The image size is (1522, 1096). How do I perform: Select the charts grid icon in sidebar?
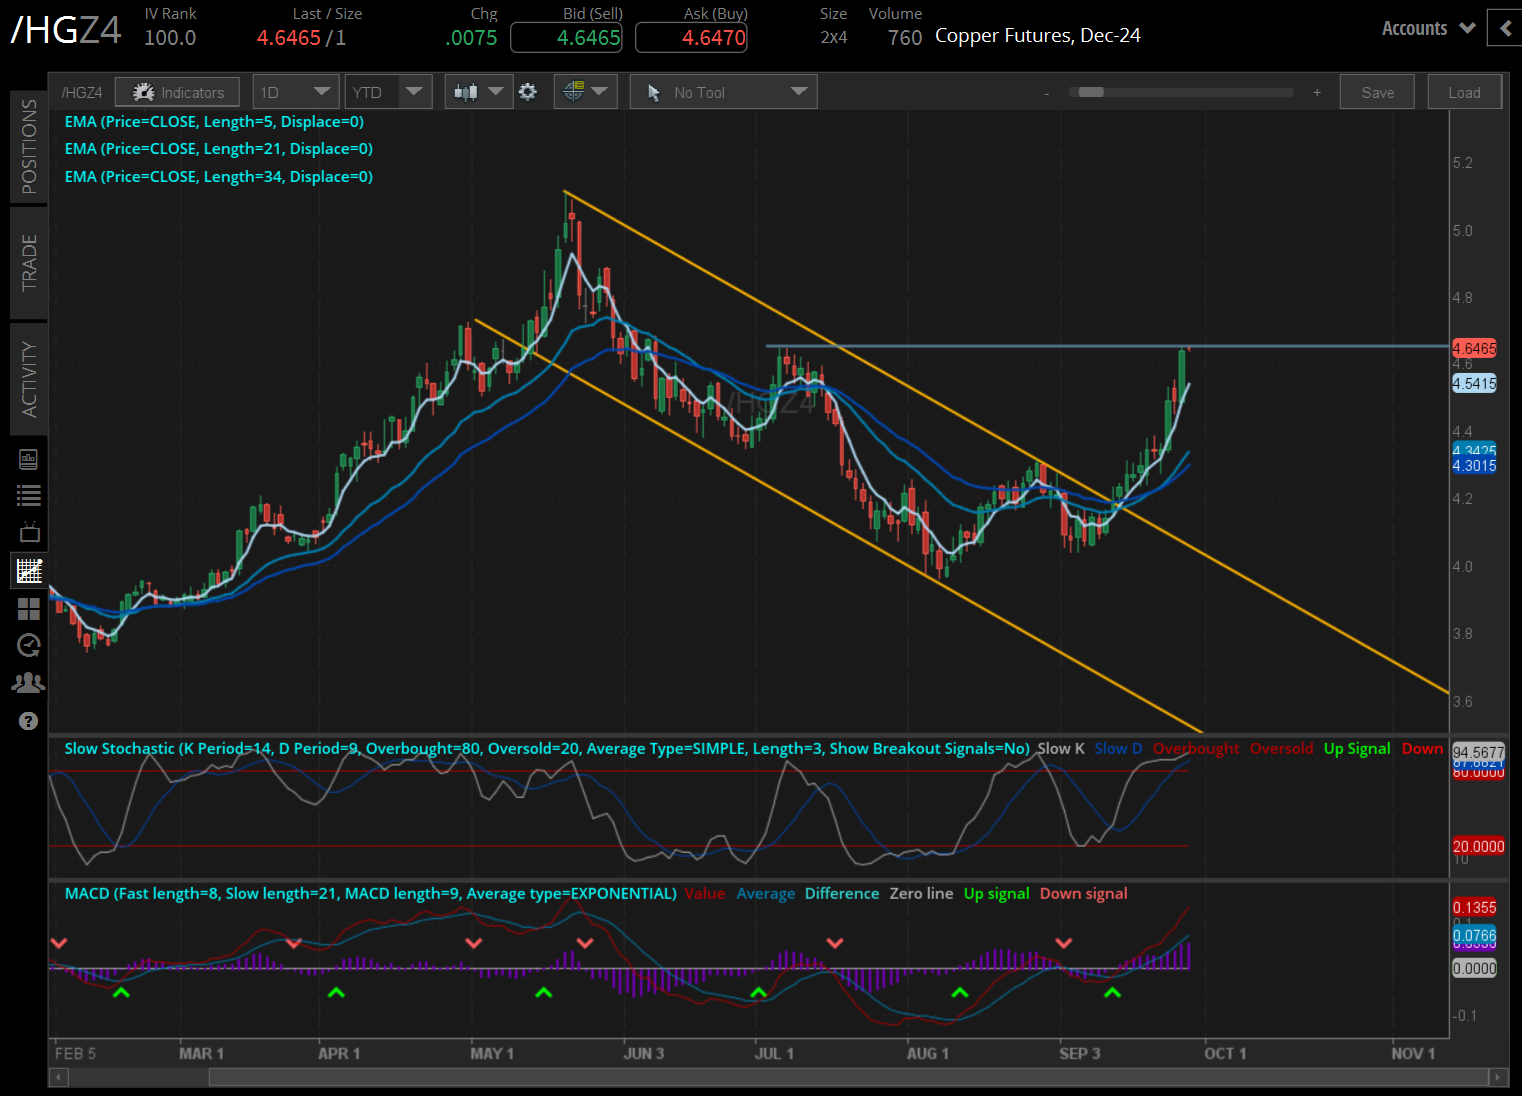pyautogui.click(x=29, y=571)
